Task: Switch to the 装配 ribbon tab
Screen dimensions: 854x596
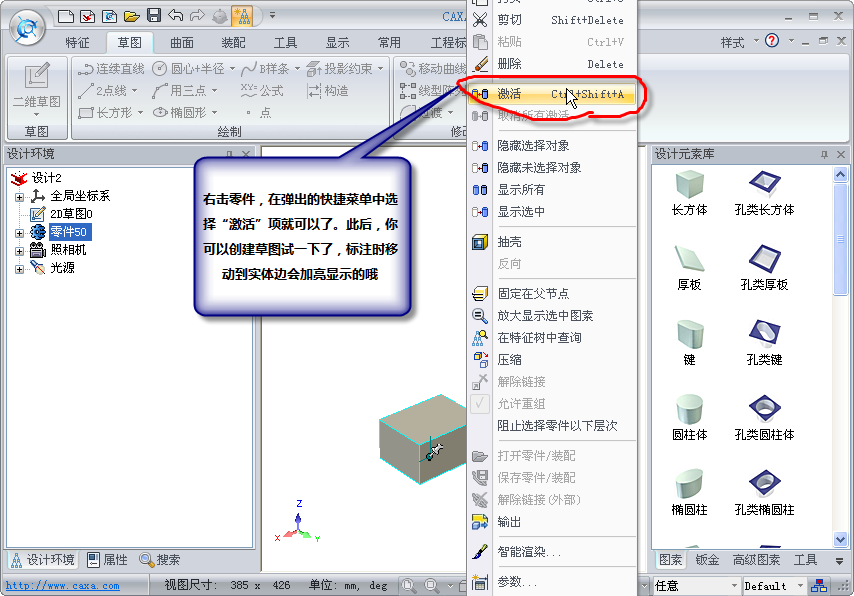Action: 233,42
